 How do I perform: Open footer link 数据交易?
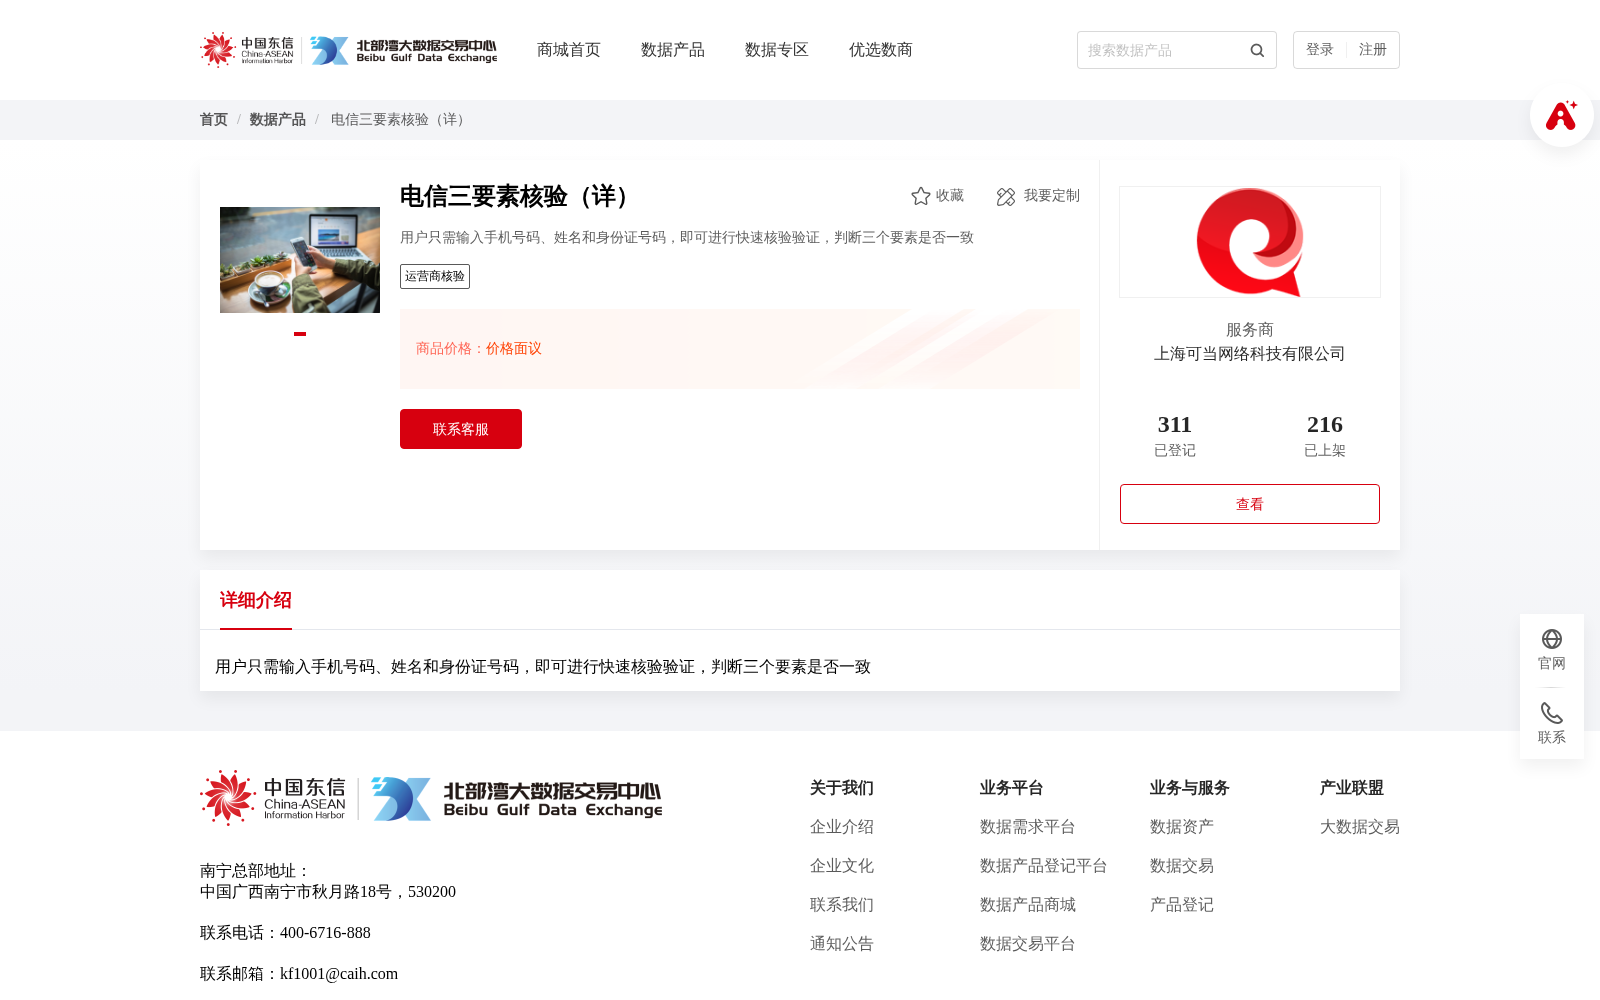[x=1182, y=866]
